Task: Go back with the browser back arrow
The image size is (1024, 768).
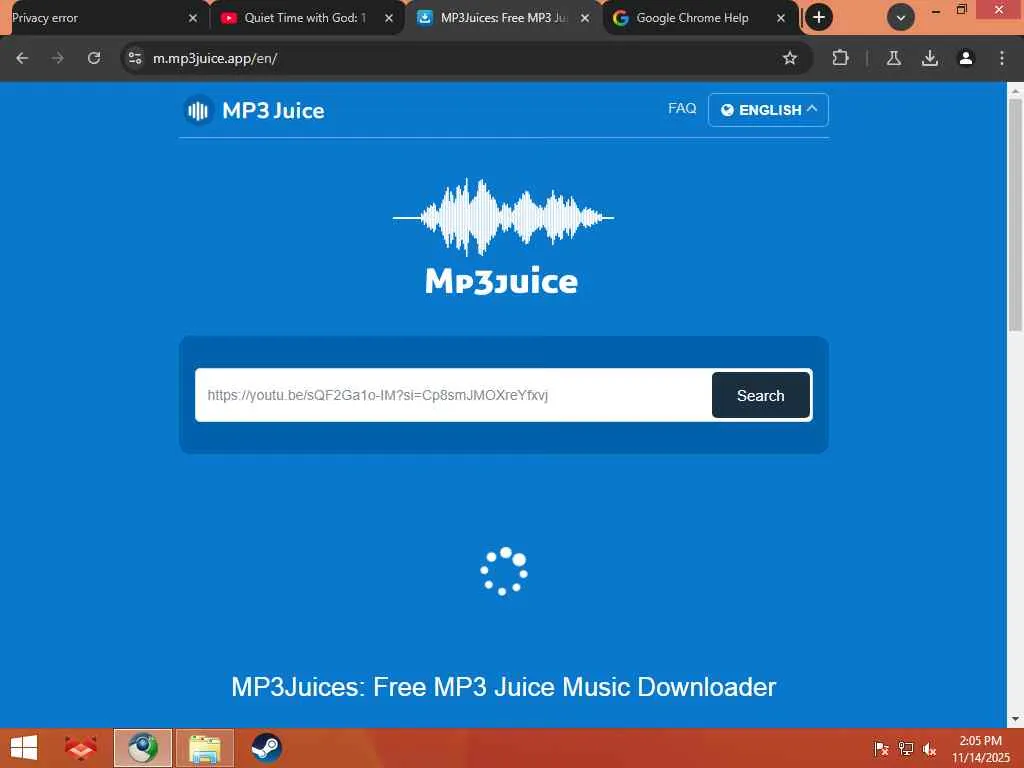Action: (x=22, y=58)
